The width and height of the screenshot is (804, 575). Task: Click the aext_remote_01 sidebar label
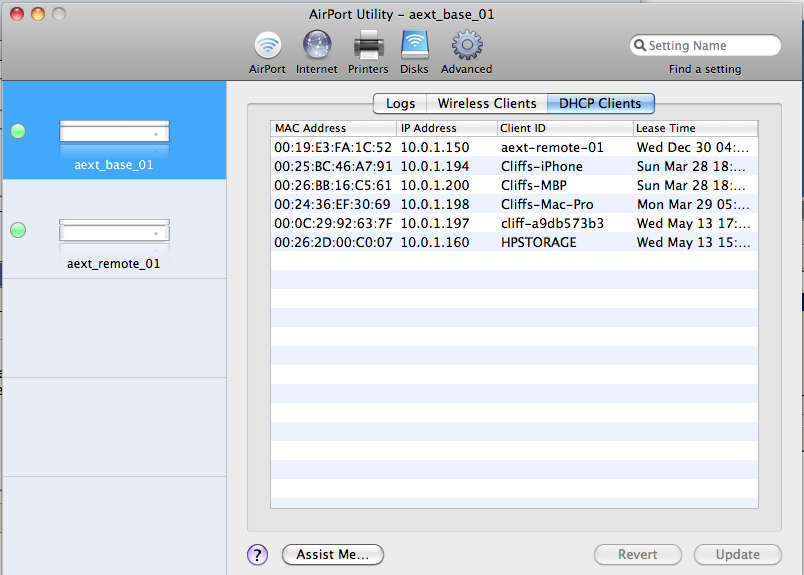114,264
